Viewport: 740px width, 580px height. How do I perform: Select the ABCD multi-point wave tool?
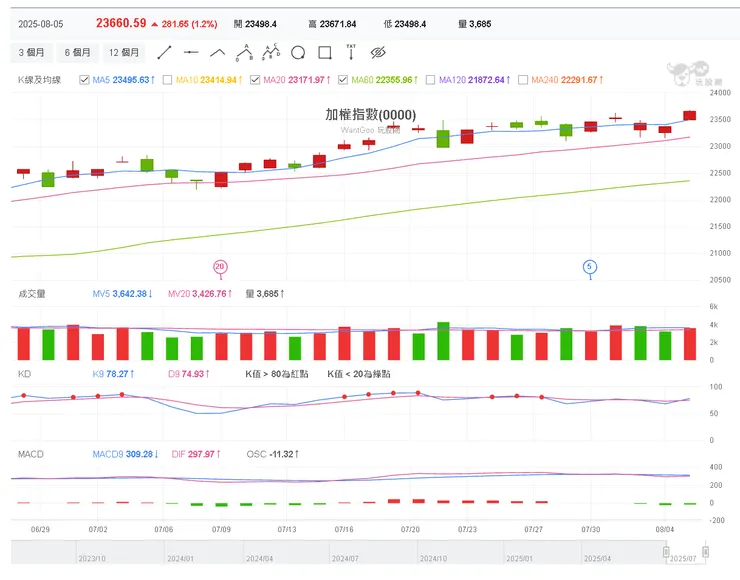pos(271,52)
